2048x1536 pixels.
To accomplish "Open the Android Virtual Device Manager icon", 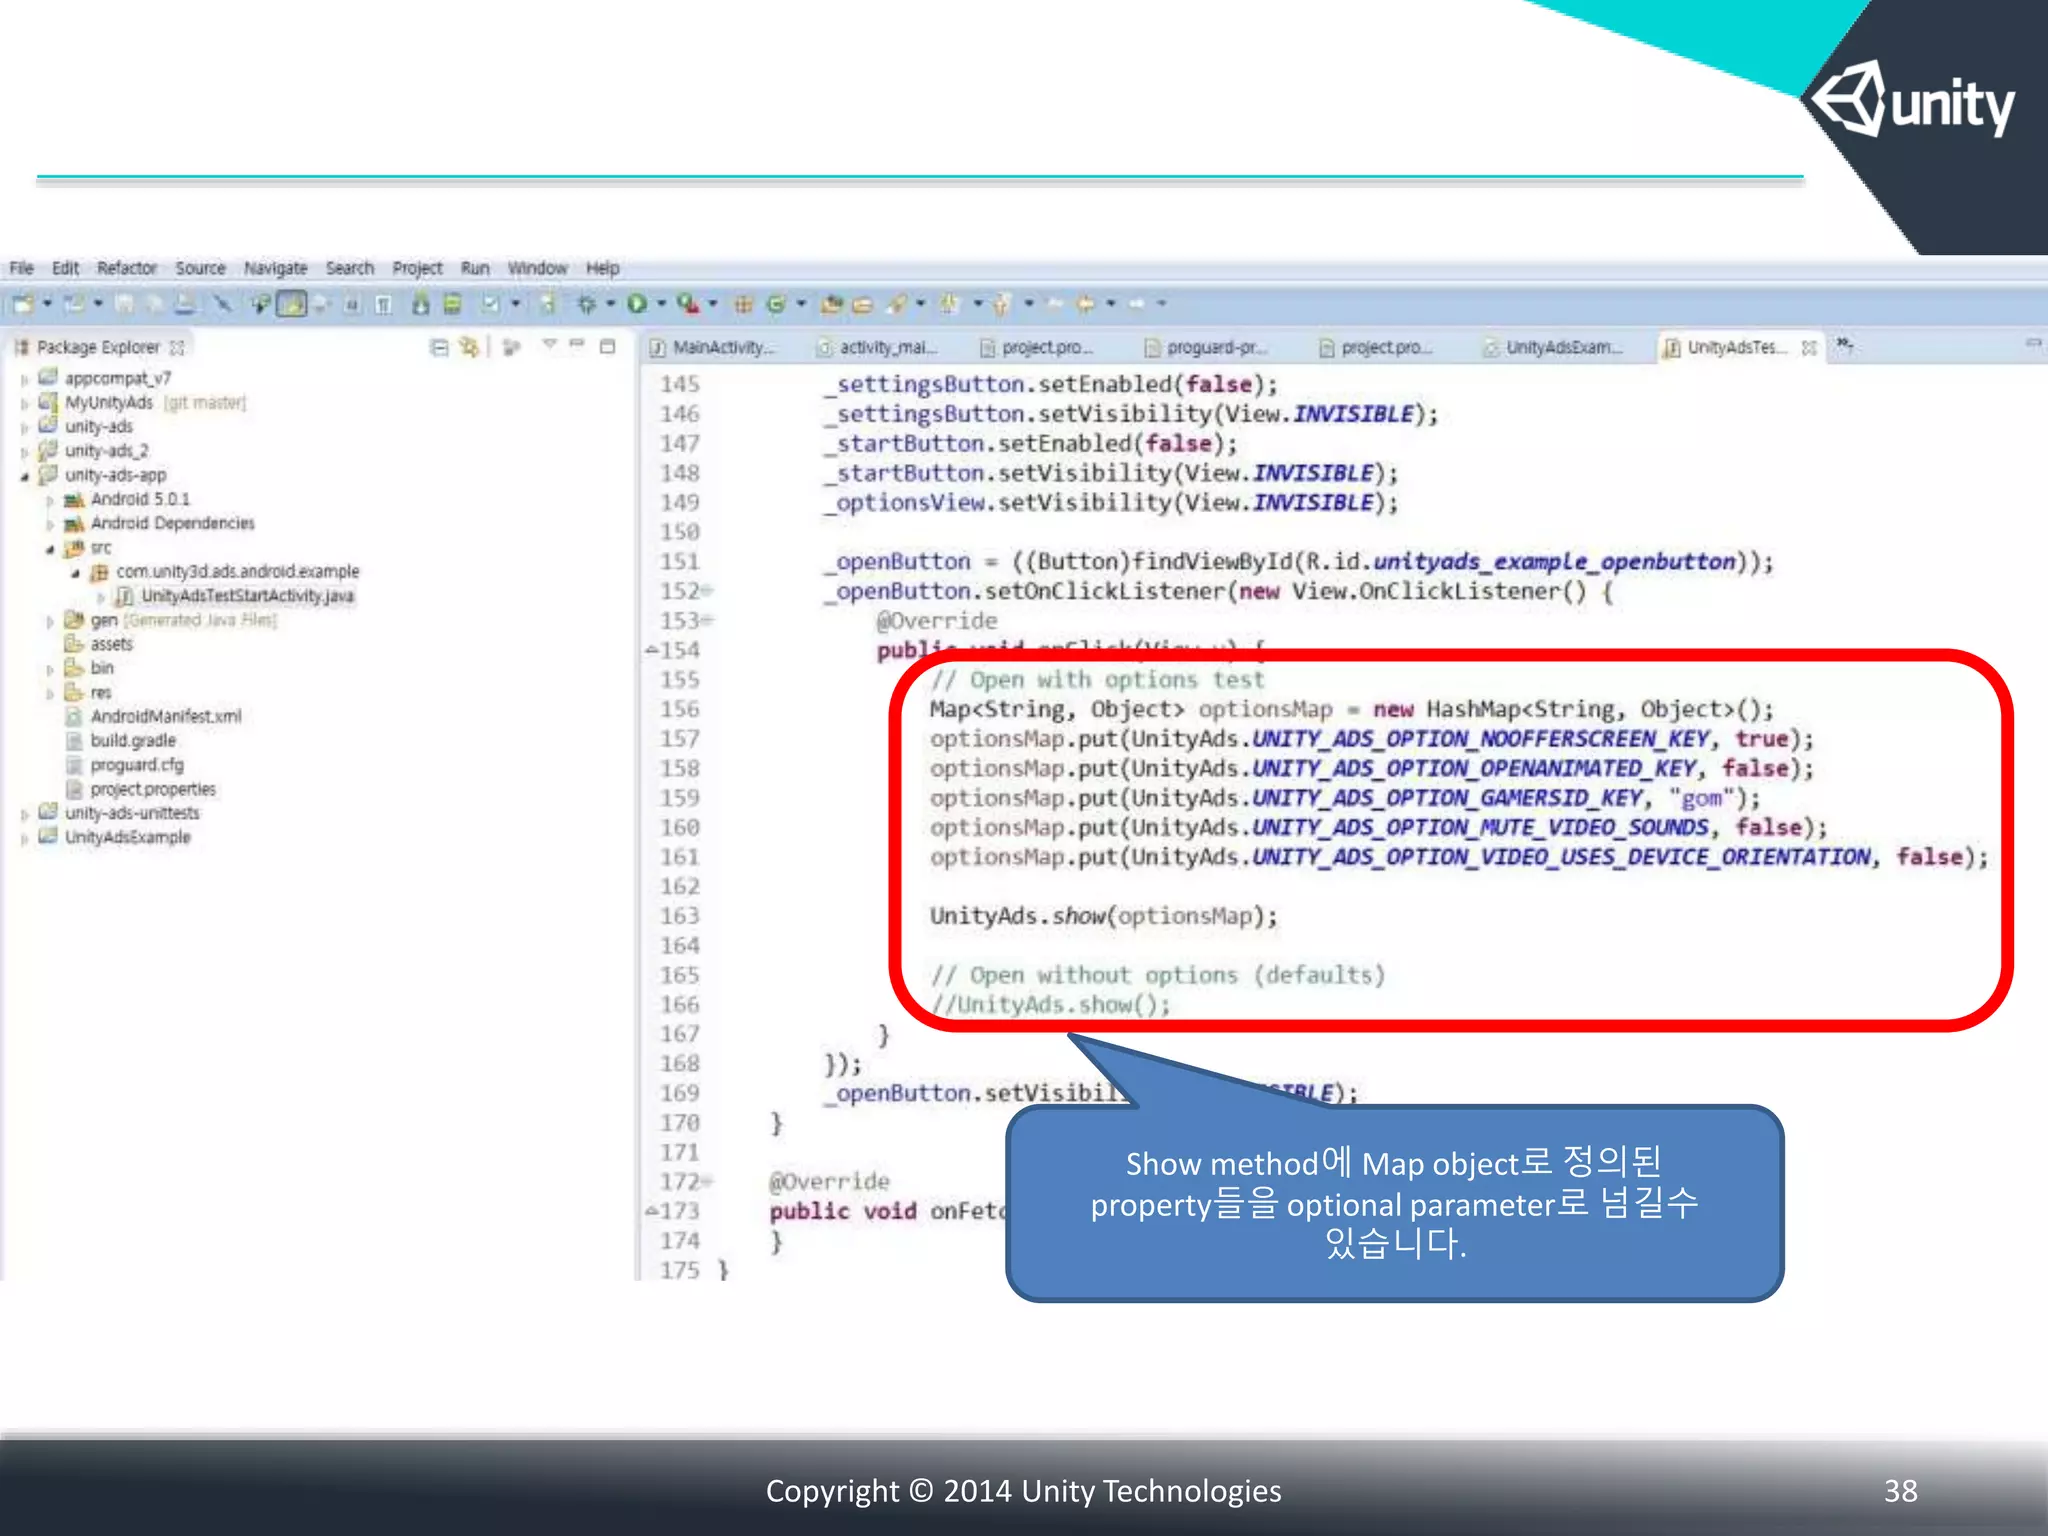I will click(x=452, y=303).
